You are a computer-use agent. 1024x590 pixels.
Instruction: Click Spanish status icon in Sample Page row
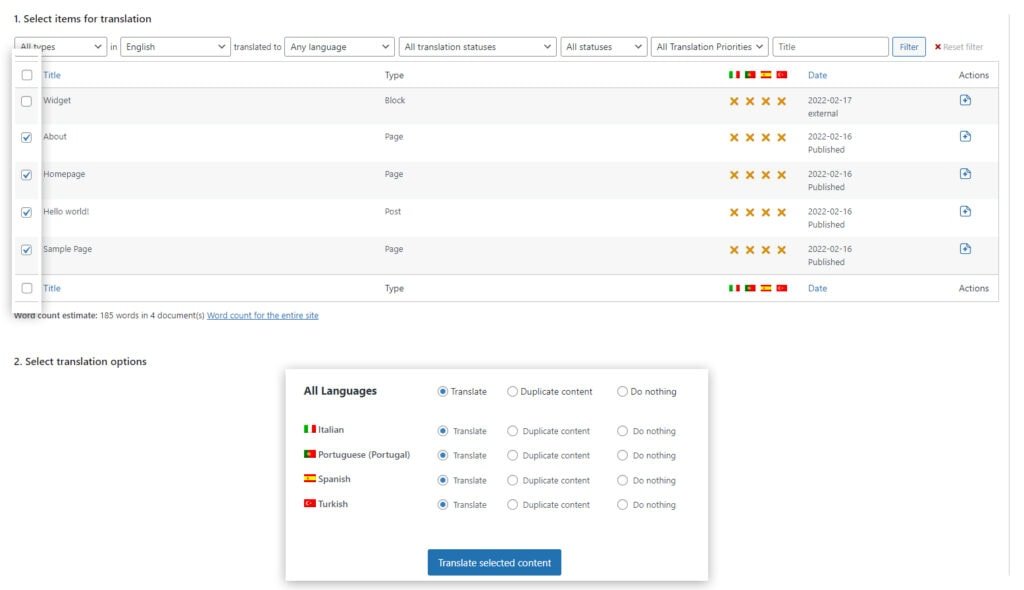(x=766, y=250)
